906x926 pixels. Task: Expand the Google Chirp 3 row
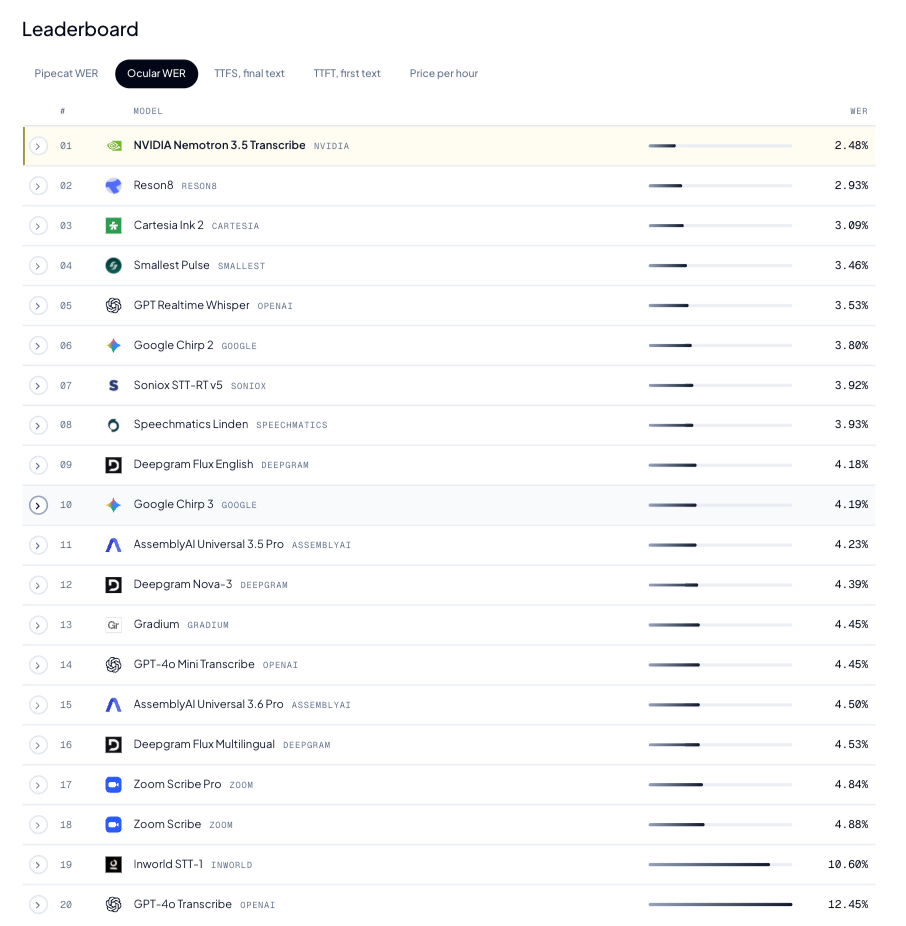point(38,506)
